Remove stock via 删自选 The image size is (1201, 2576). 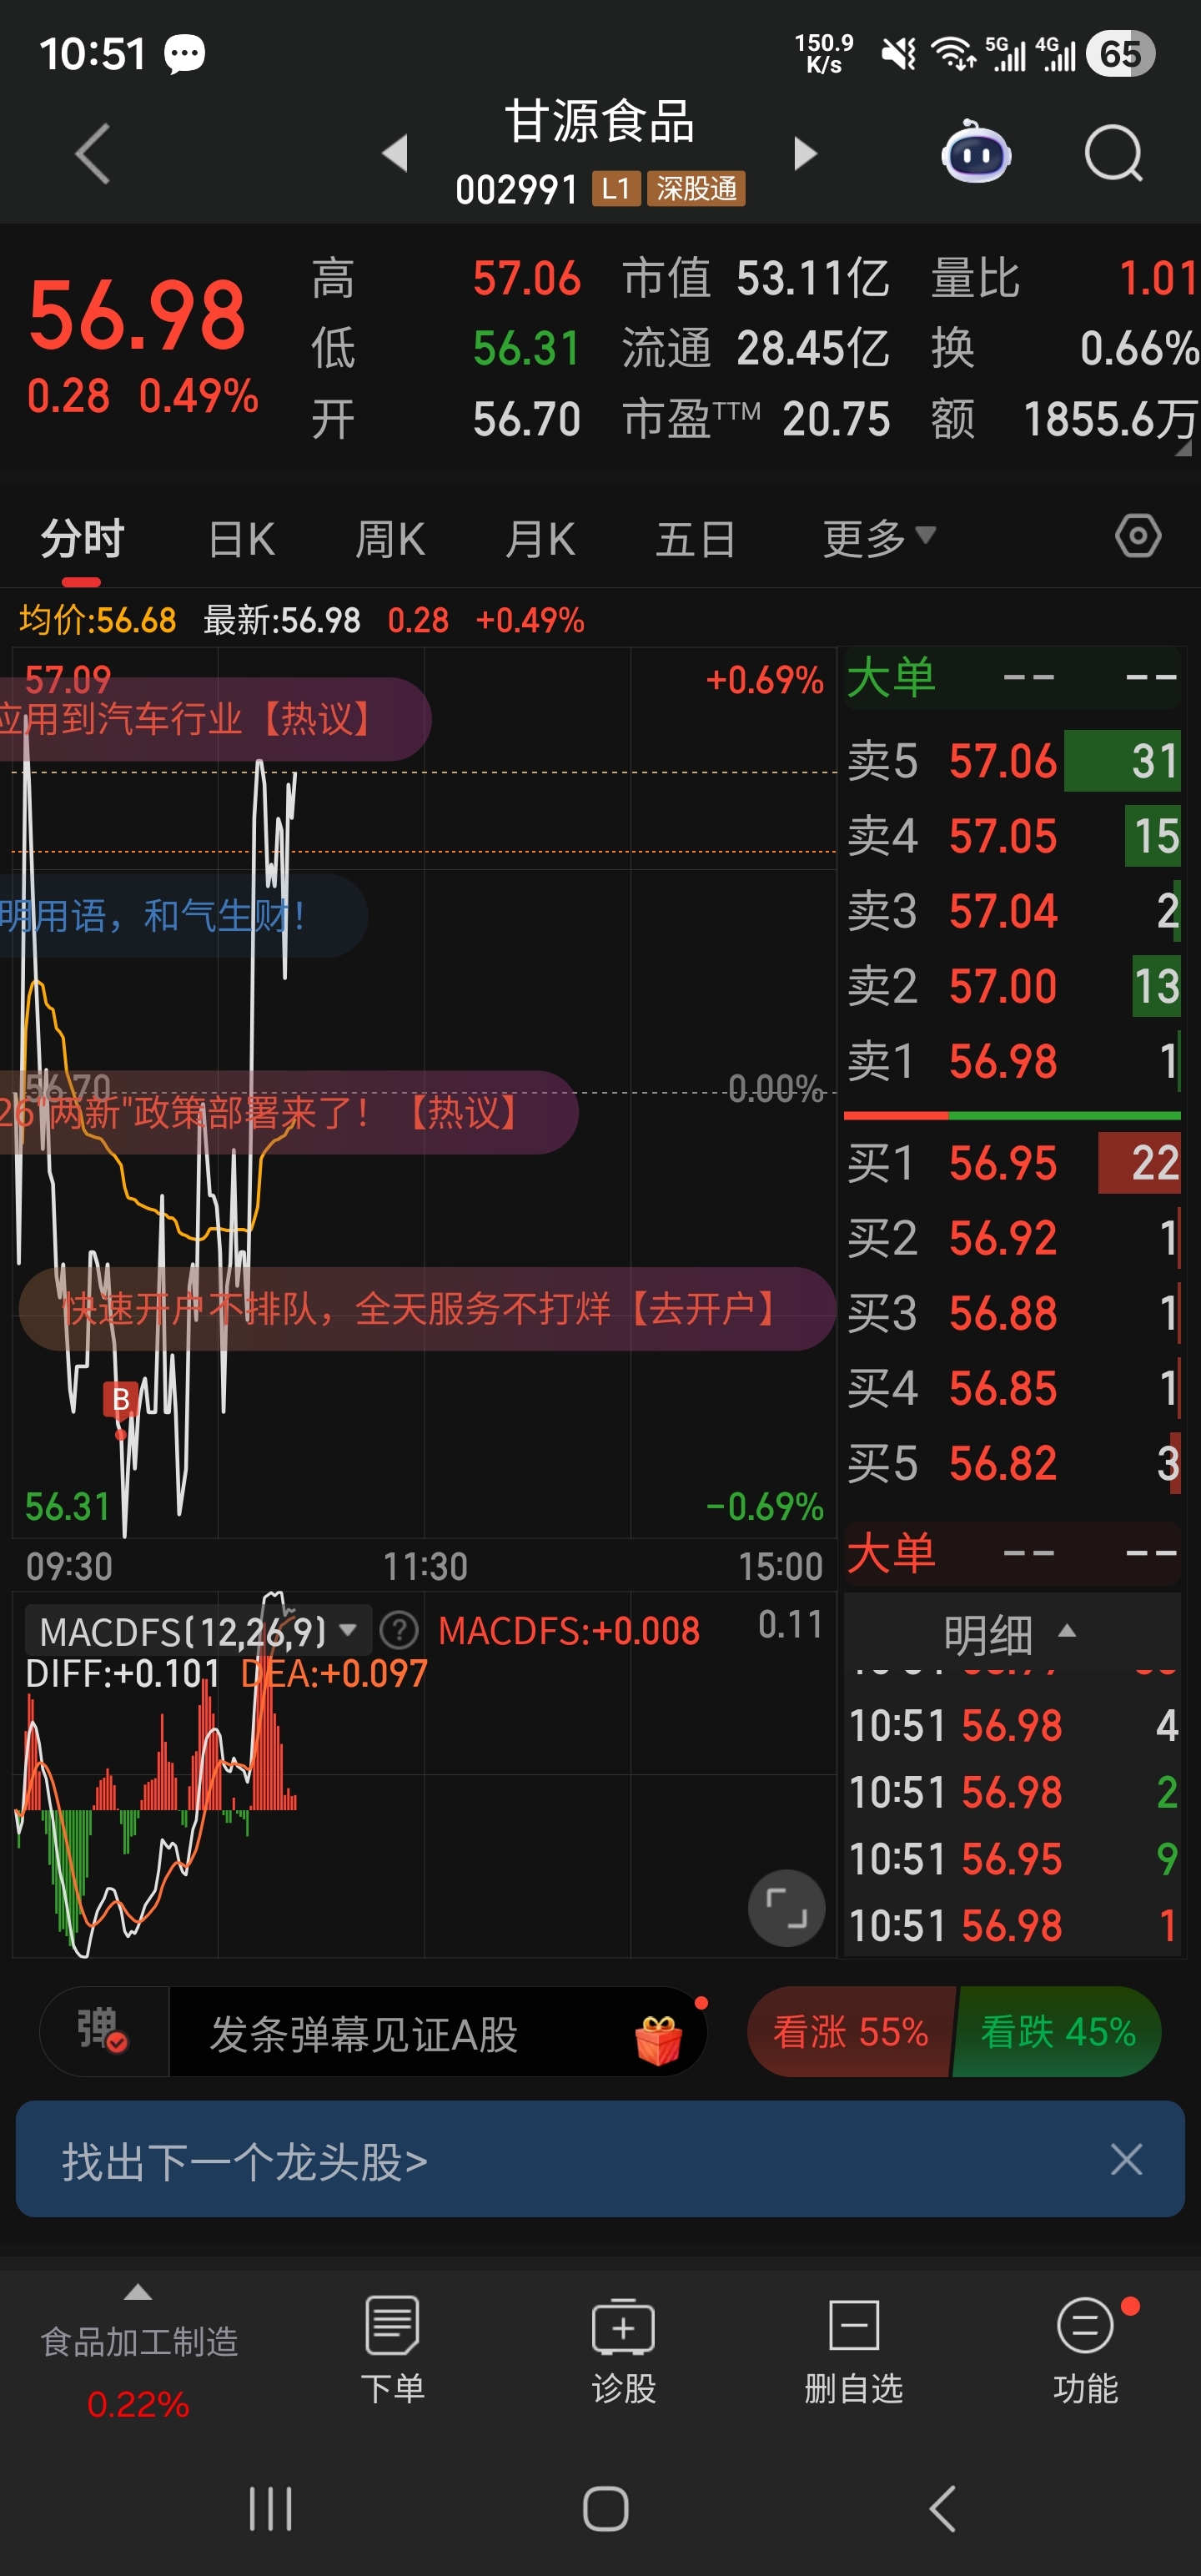(853, 2350)
